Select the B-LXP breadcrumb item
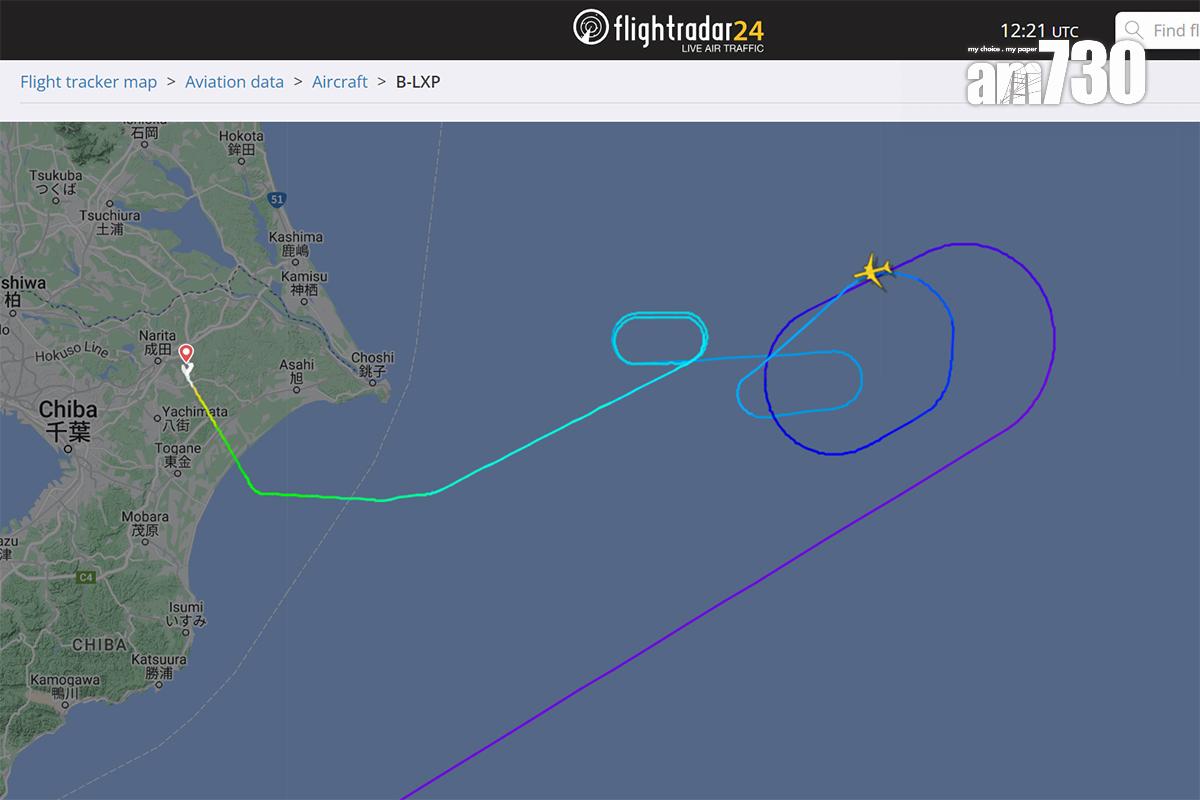This screenshot has height=800, width=1200. [418, 82]
